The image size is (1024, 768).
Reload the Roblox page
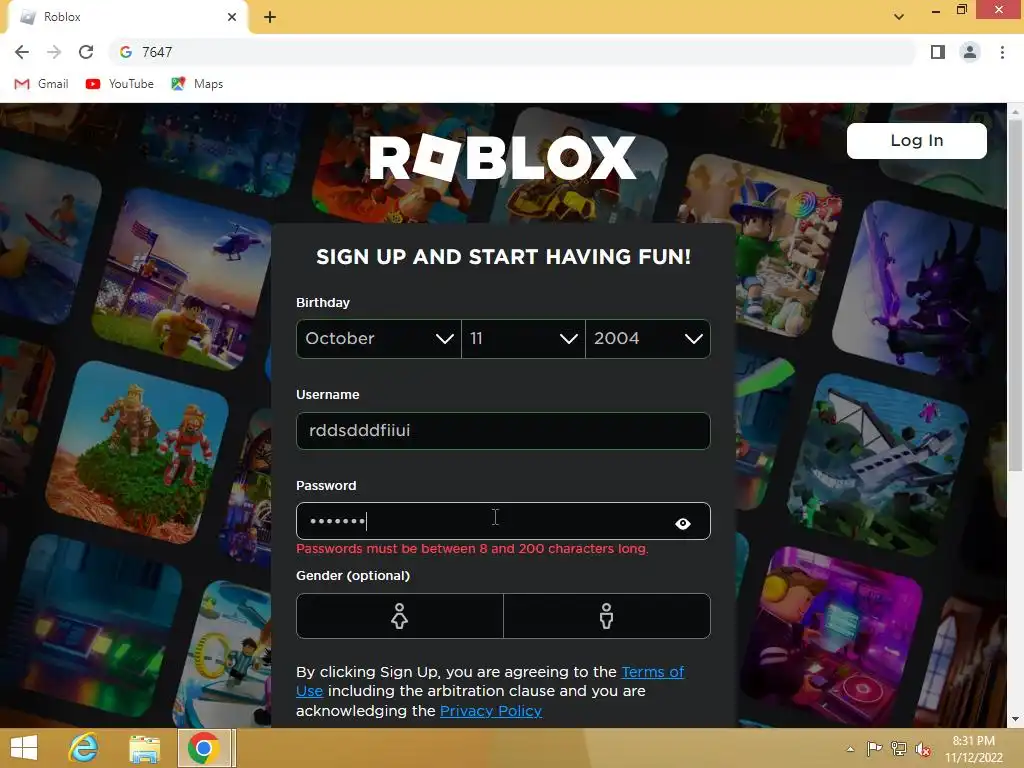tap(86, 52)
